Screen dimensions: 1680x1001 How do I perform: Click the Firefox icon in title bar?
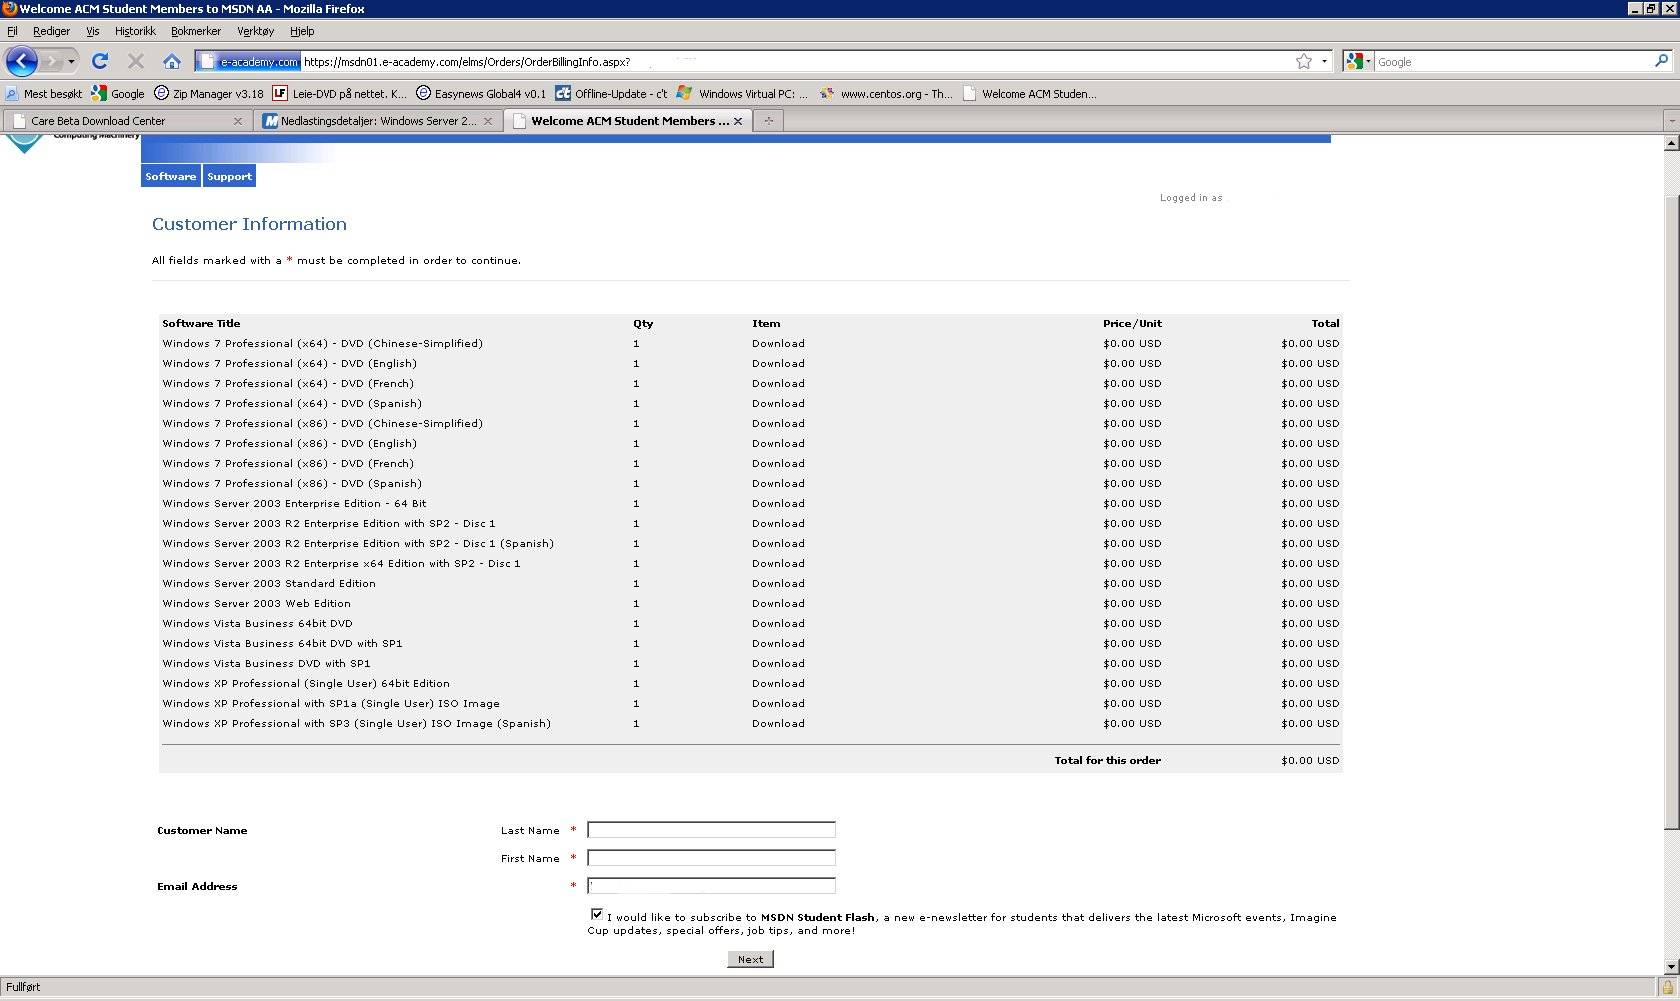click(x=9, y=8)
